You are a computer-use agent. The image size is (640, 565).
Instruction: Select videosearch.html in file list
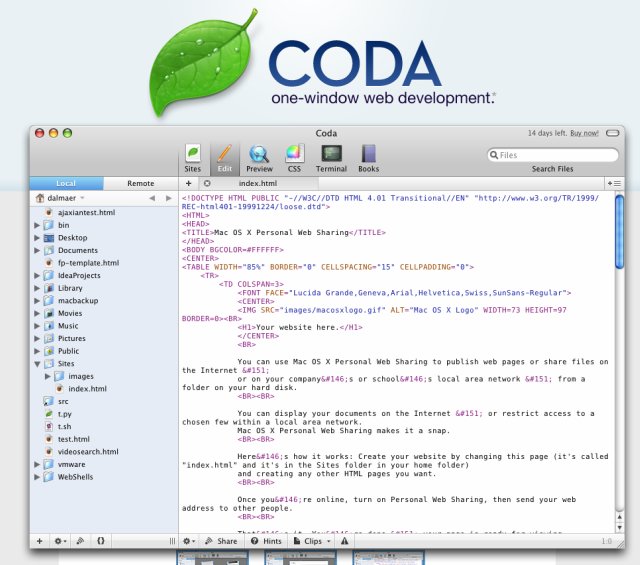pos(87,452)
